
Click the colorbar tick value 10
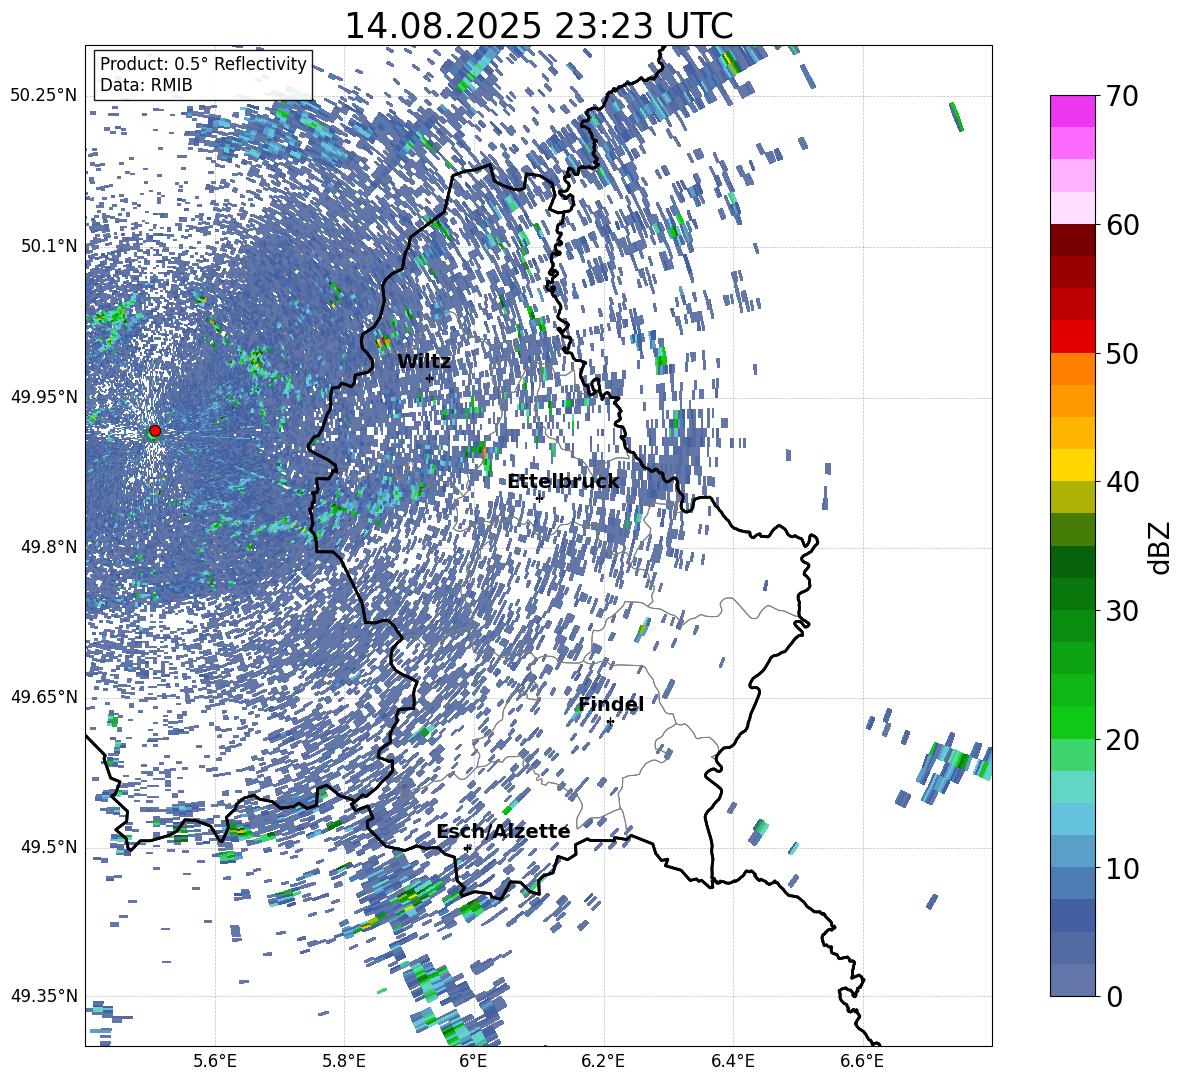click(x=1121, y=868)
